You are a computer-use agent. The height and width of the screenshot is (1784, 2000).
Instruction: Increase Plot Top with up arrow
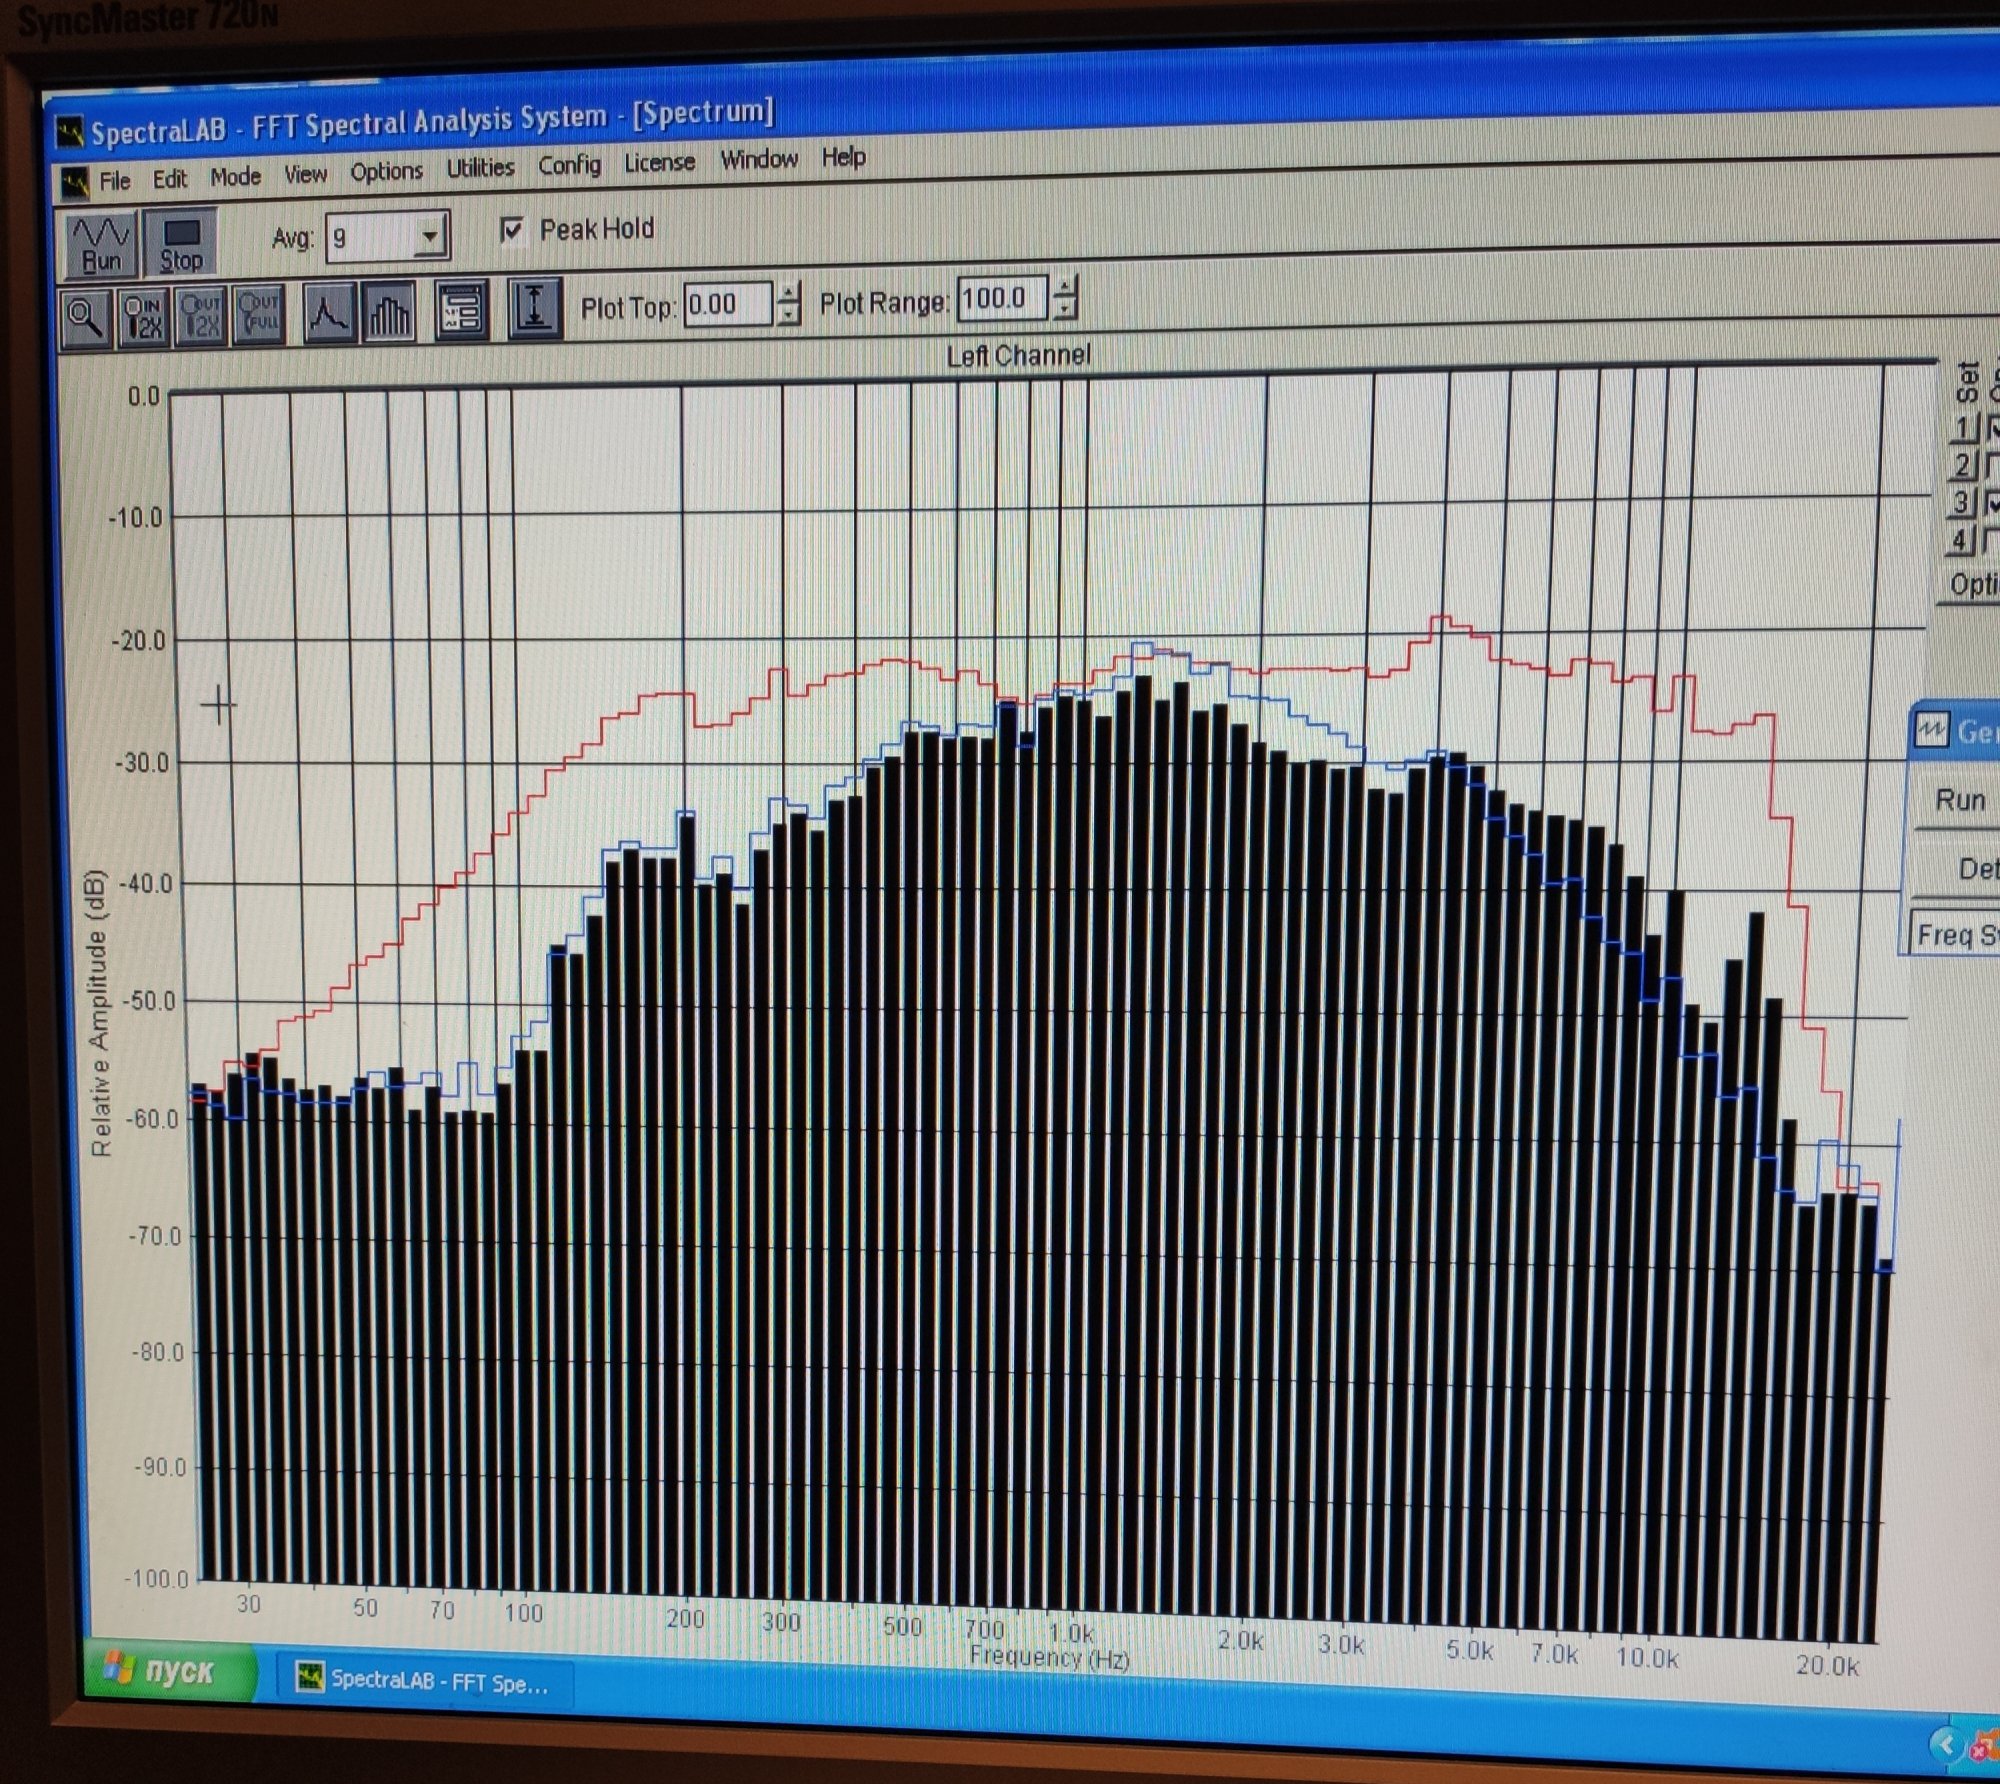tap(789, 294)
